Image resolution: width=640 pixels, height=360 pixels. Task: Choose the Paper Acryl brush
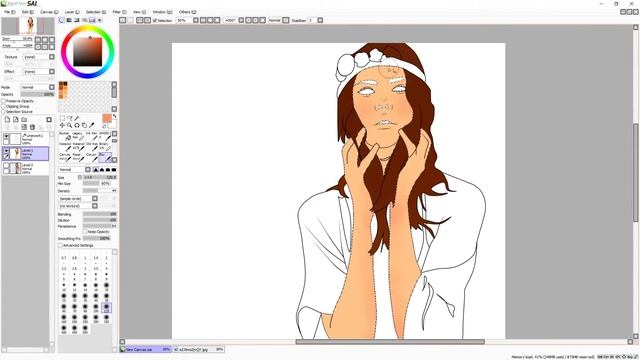pos(78,158)
